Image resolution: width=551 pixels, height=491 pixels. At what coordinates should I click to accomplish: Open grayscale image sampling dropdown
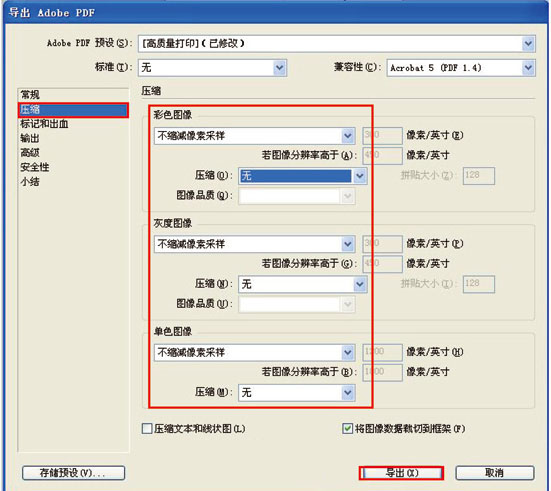255,244
